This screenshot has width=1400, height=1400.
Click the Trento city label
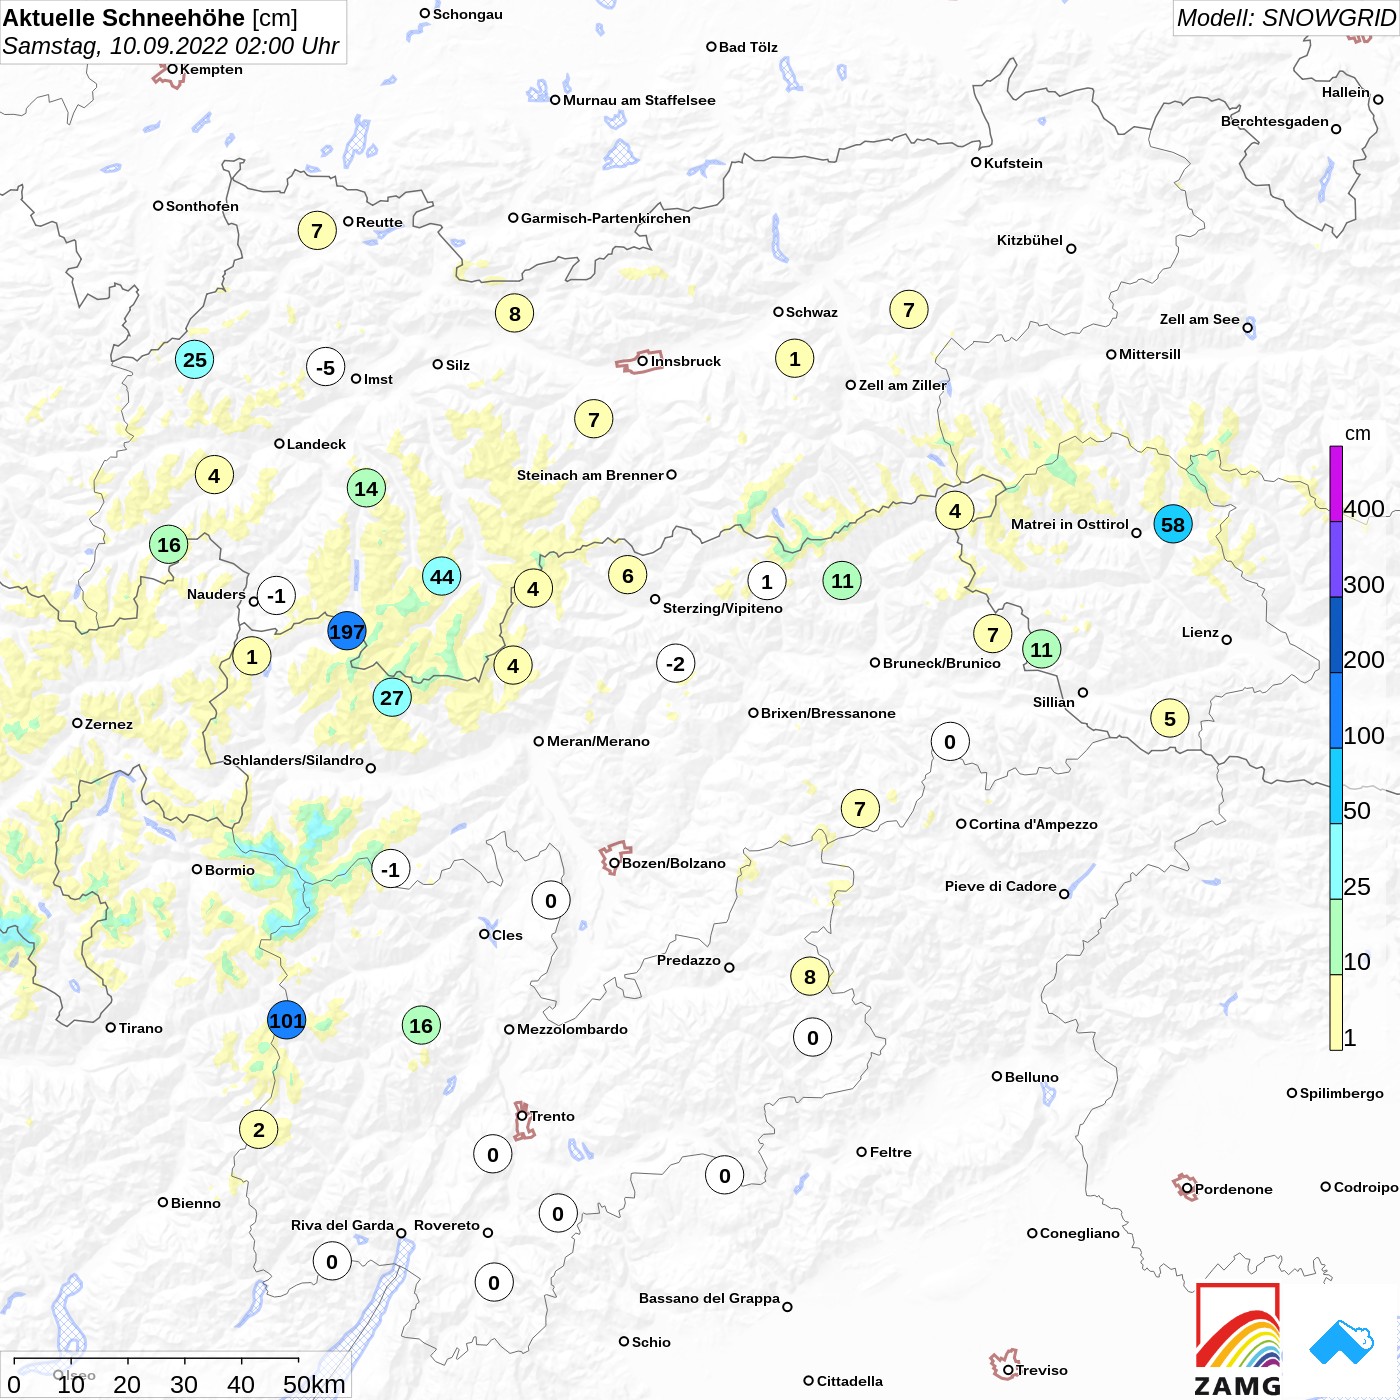coord(552,1116)
